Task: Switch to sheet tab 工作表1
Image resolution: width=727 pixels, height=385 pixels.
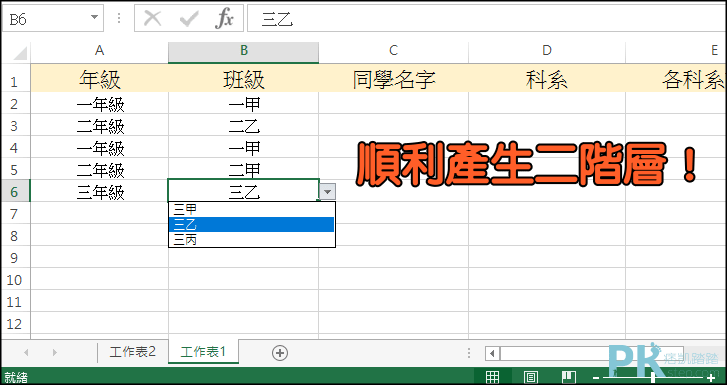Action: [203, 352]
